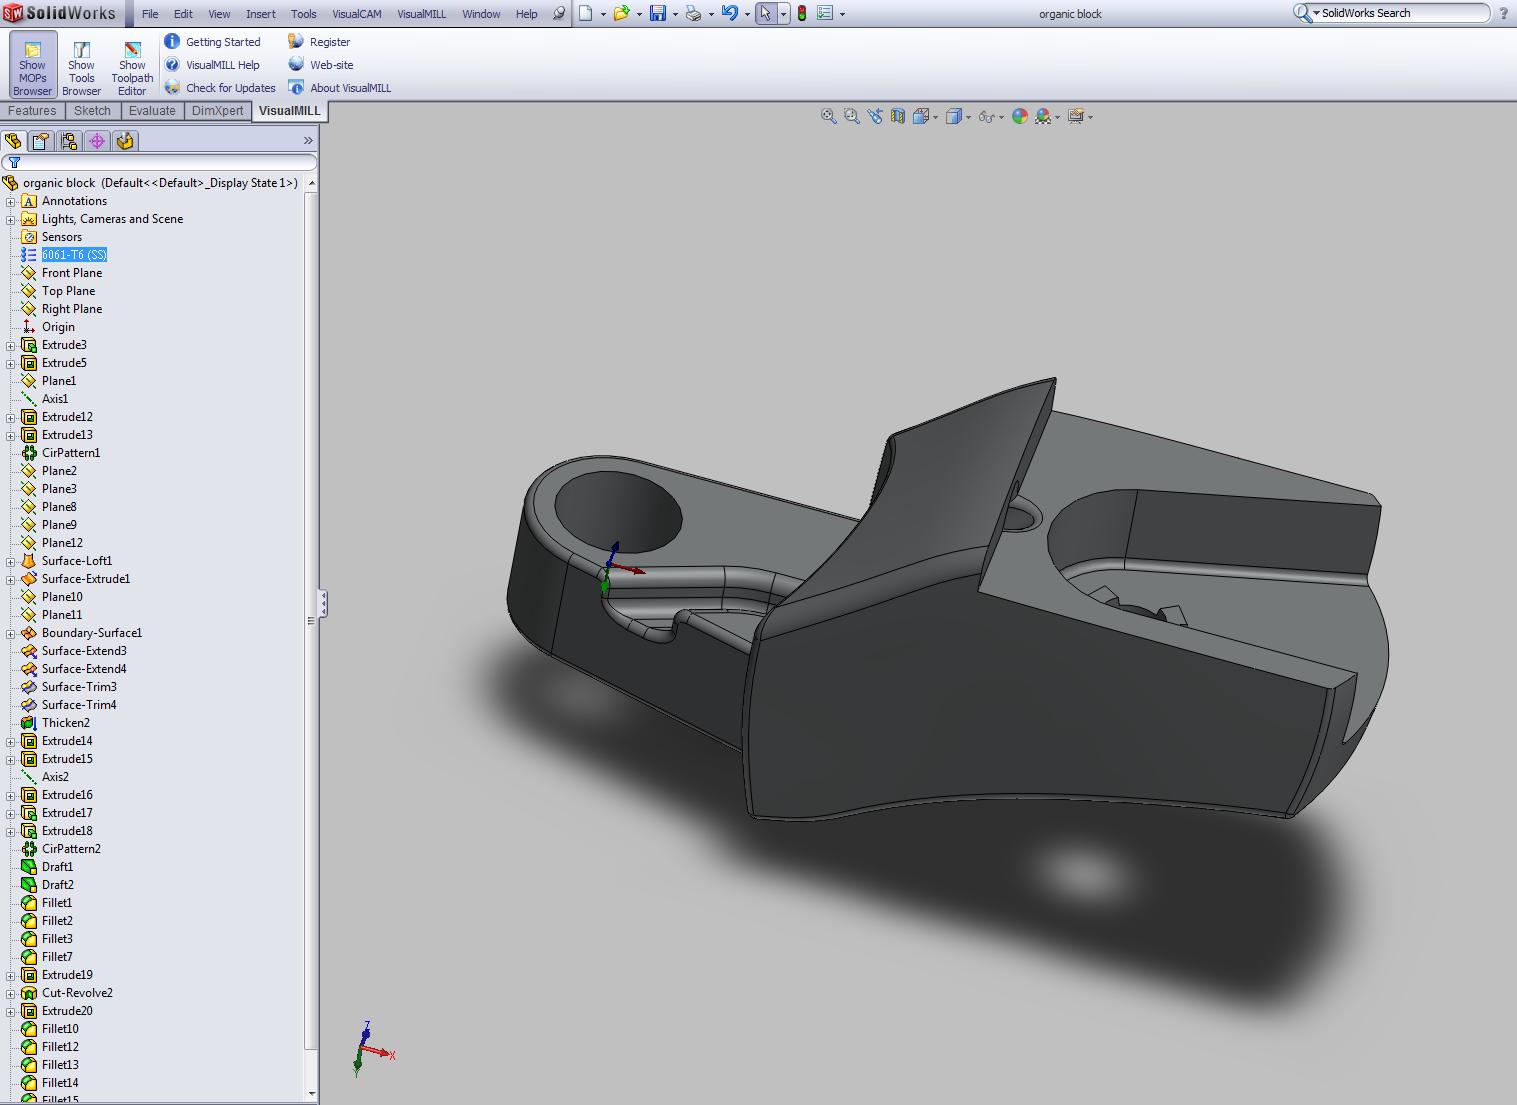
Task: Open VisualMILL Help
Action: tap(222, 65)
